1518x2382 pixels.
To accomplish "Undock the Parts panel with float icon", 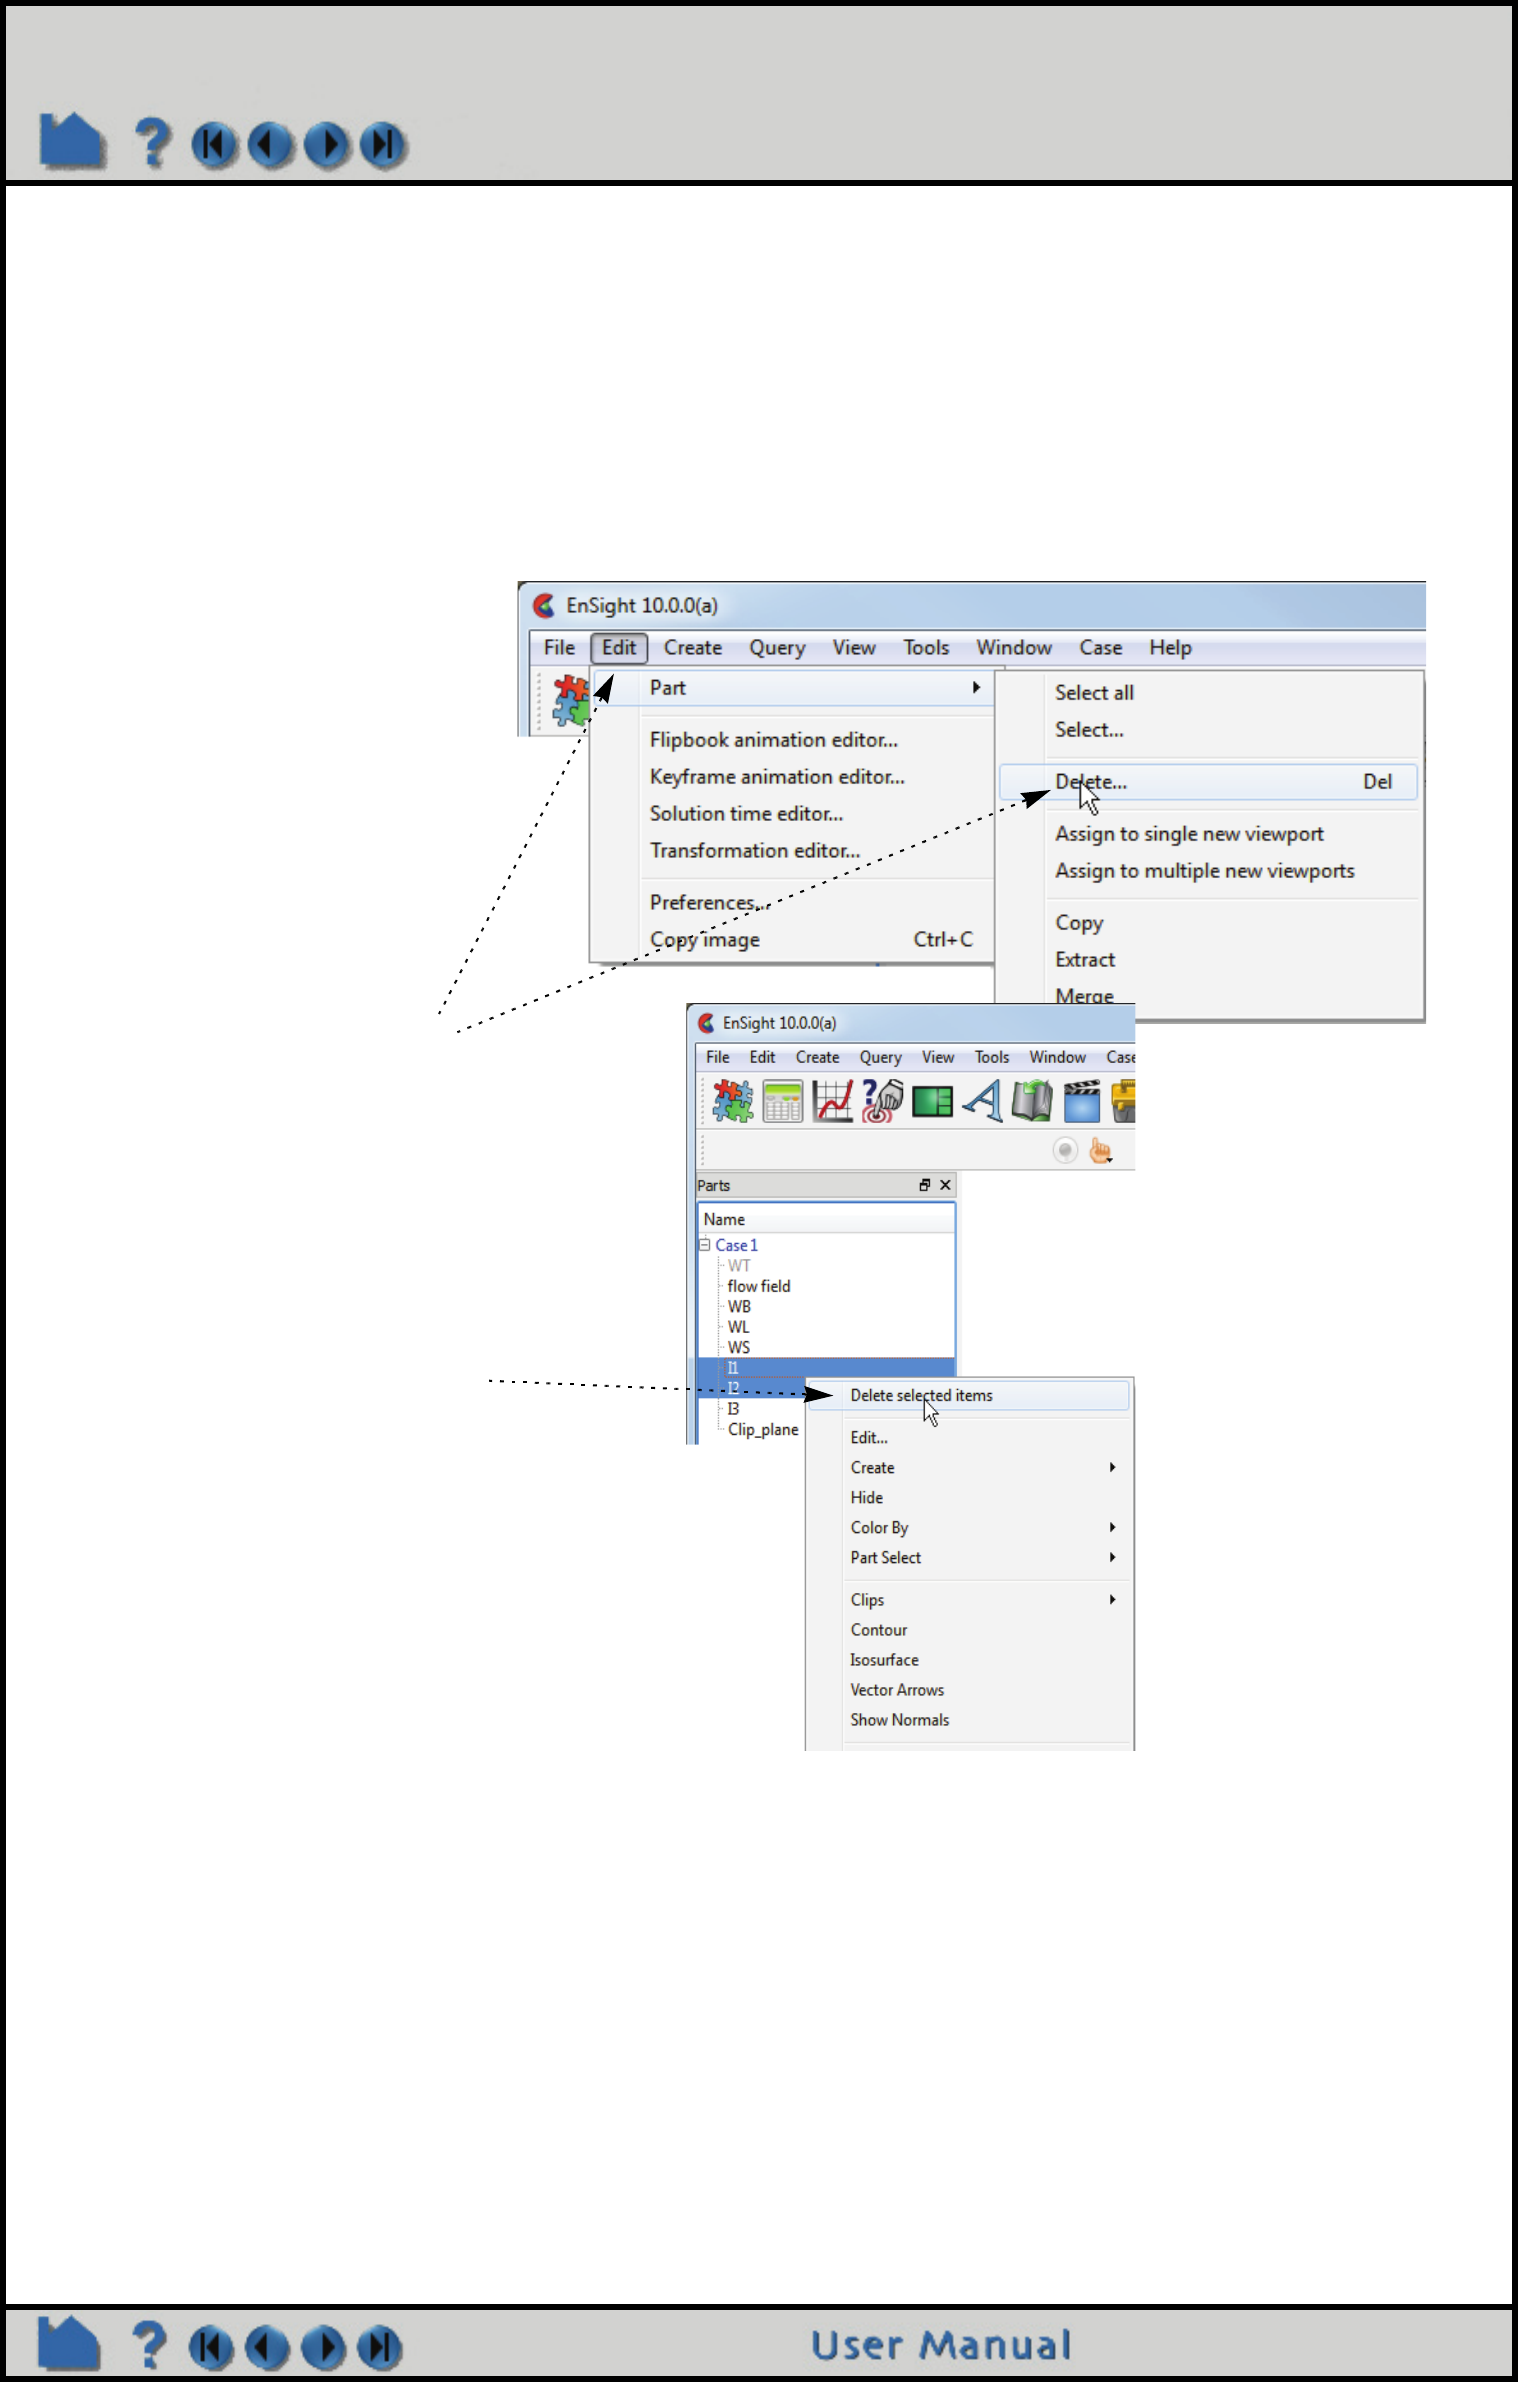I will [925, 1185].
